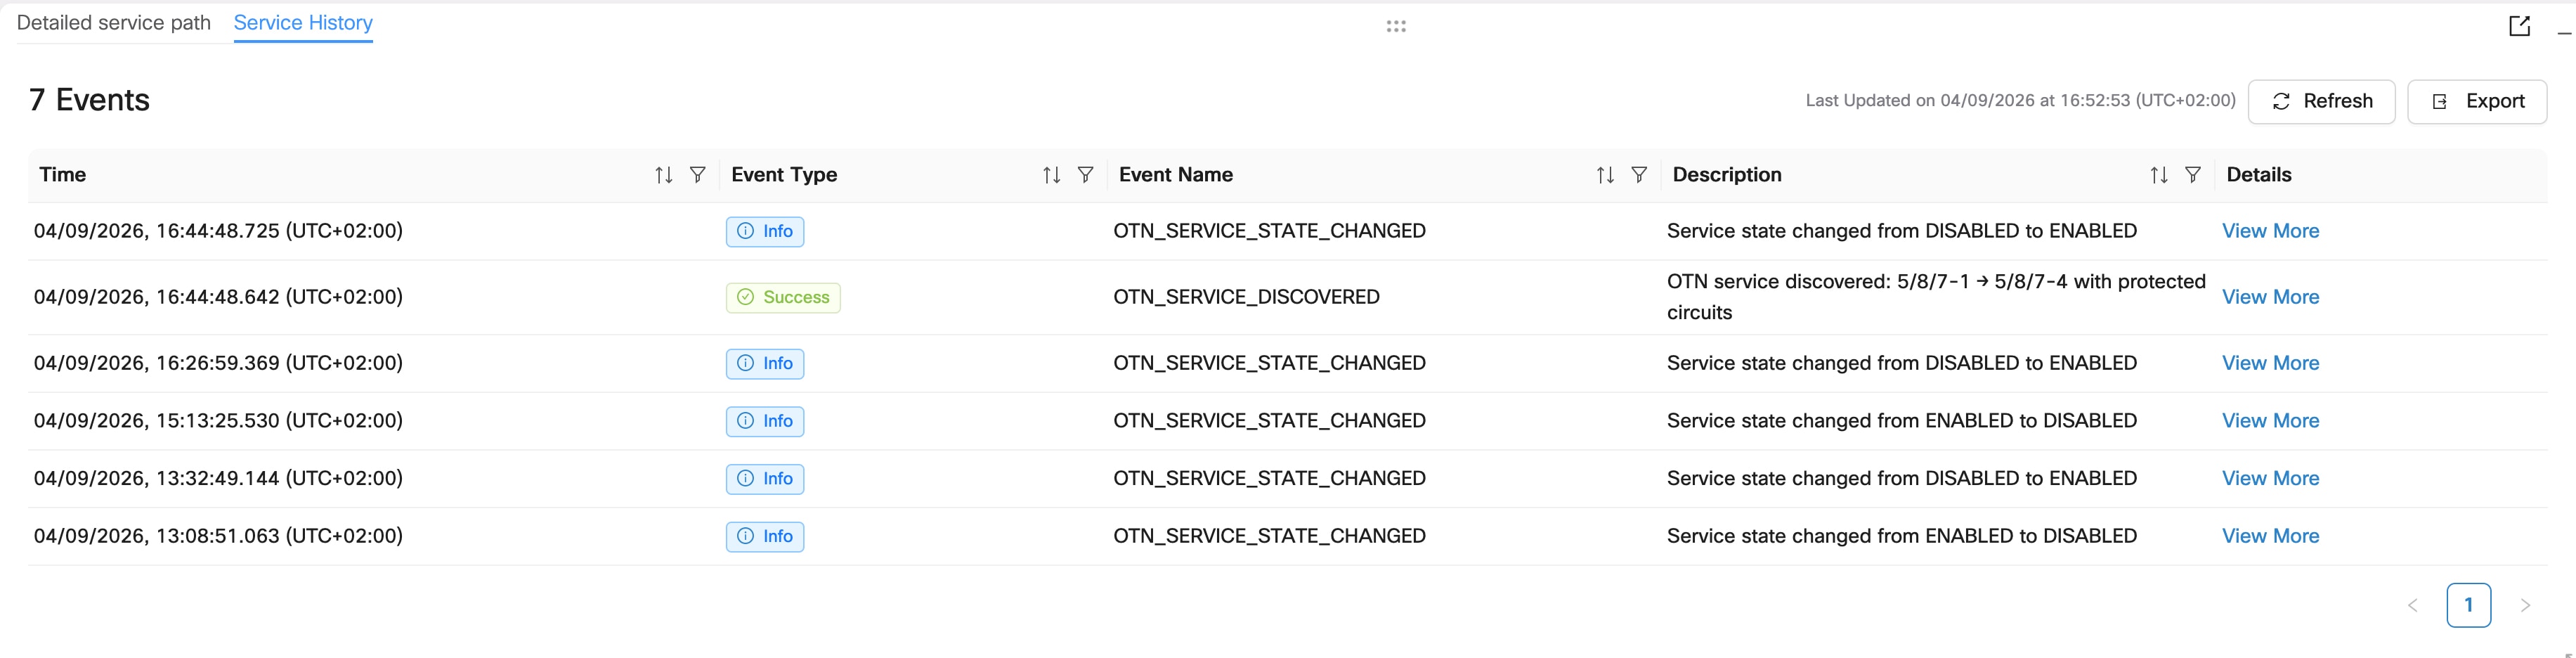Select the sort icon on the Time column

(x=663, y=174)
